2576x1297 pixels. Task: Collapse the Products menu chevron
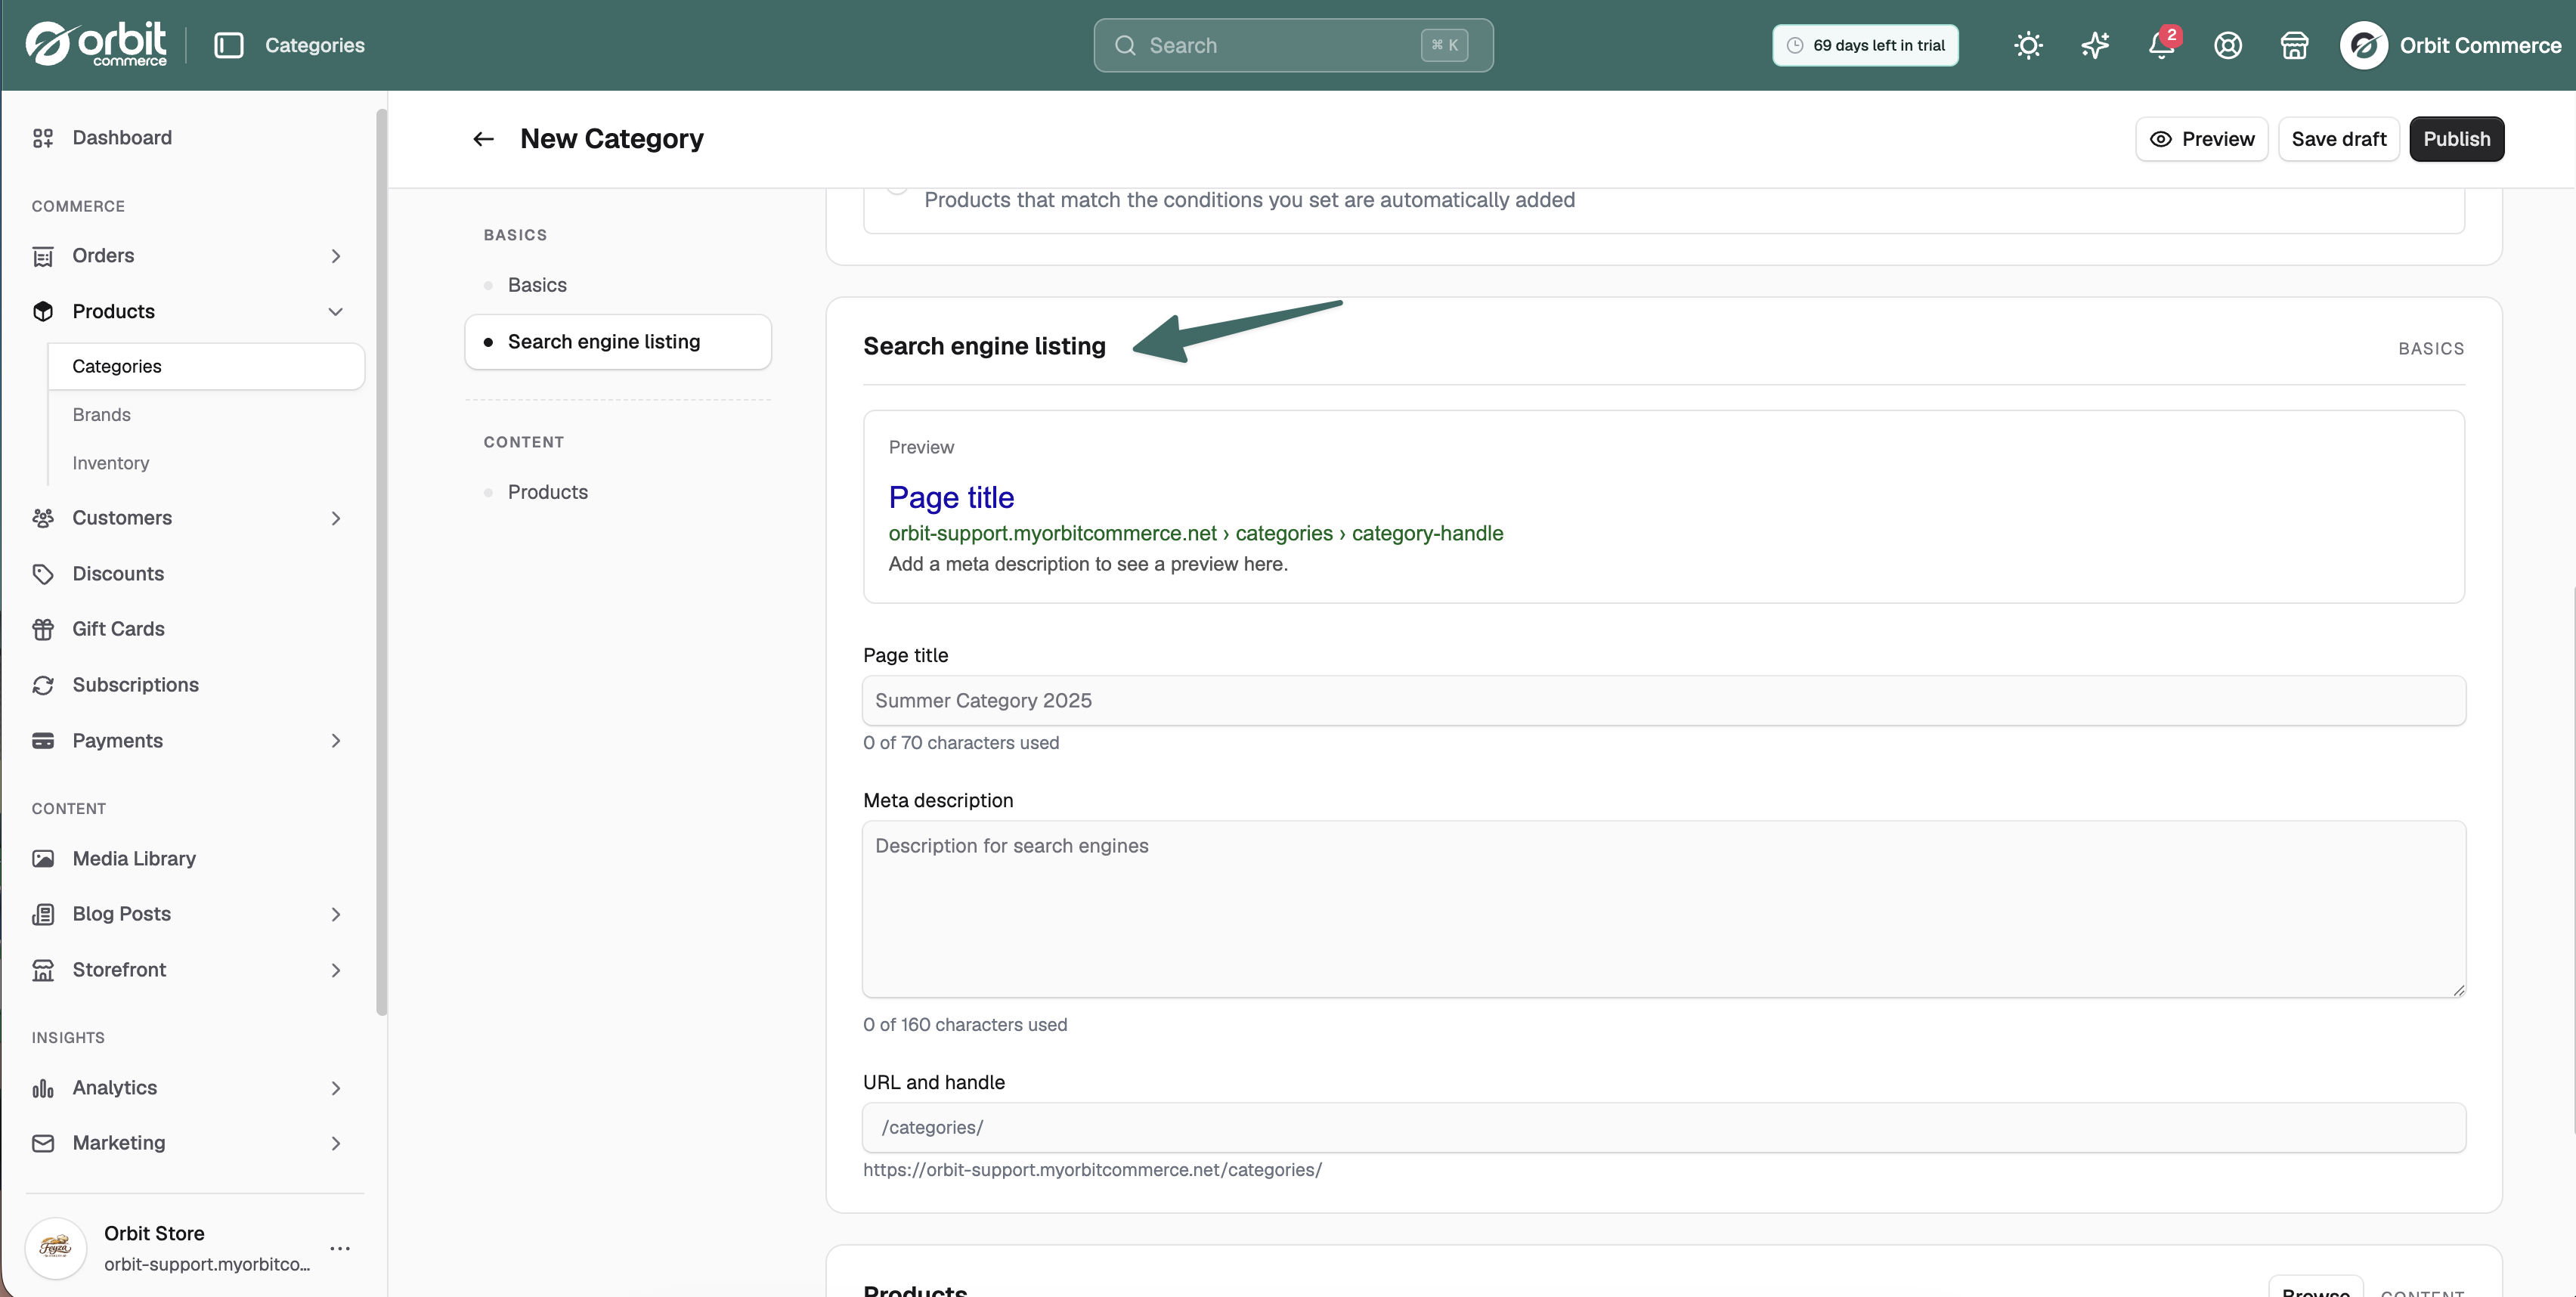336,312
